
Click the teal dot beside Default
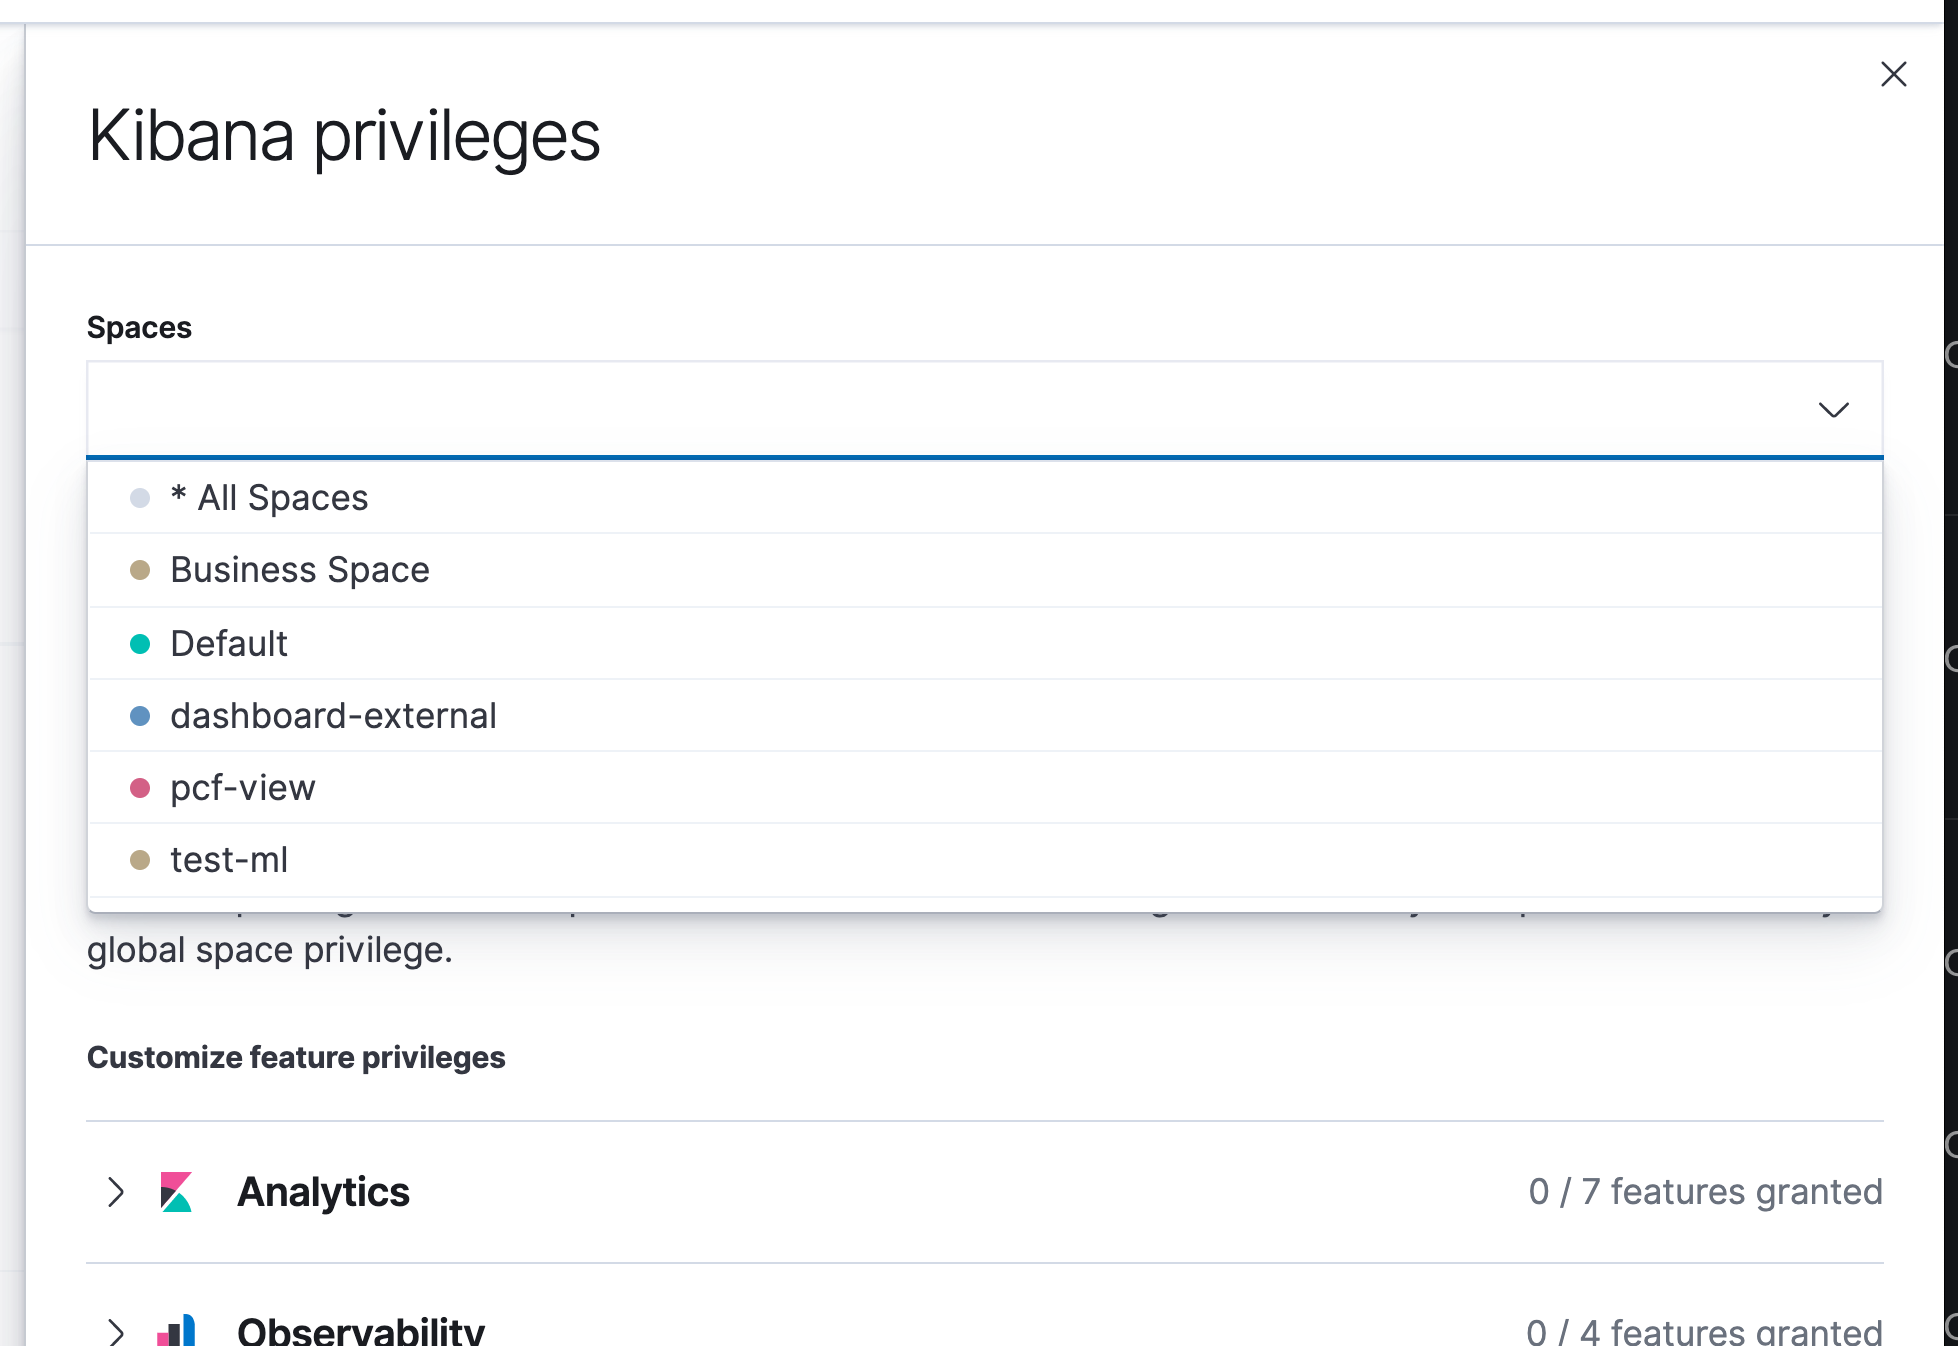point(140,644)
